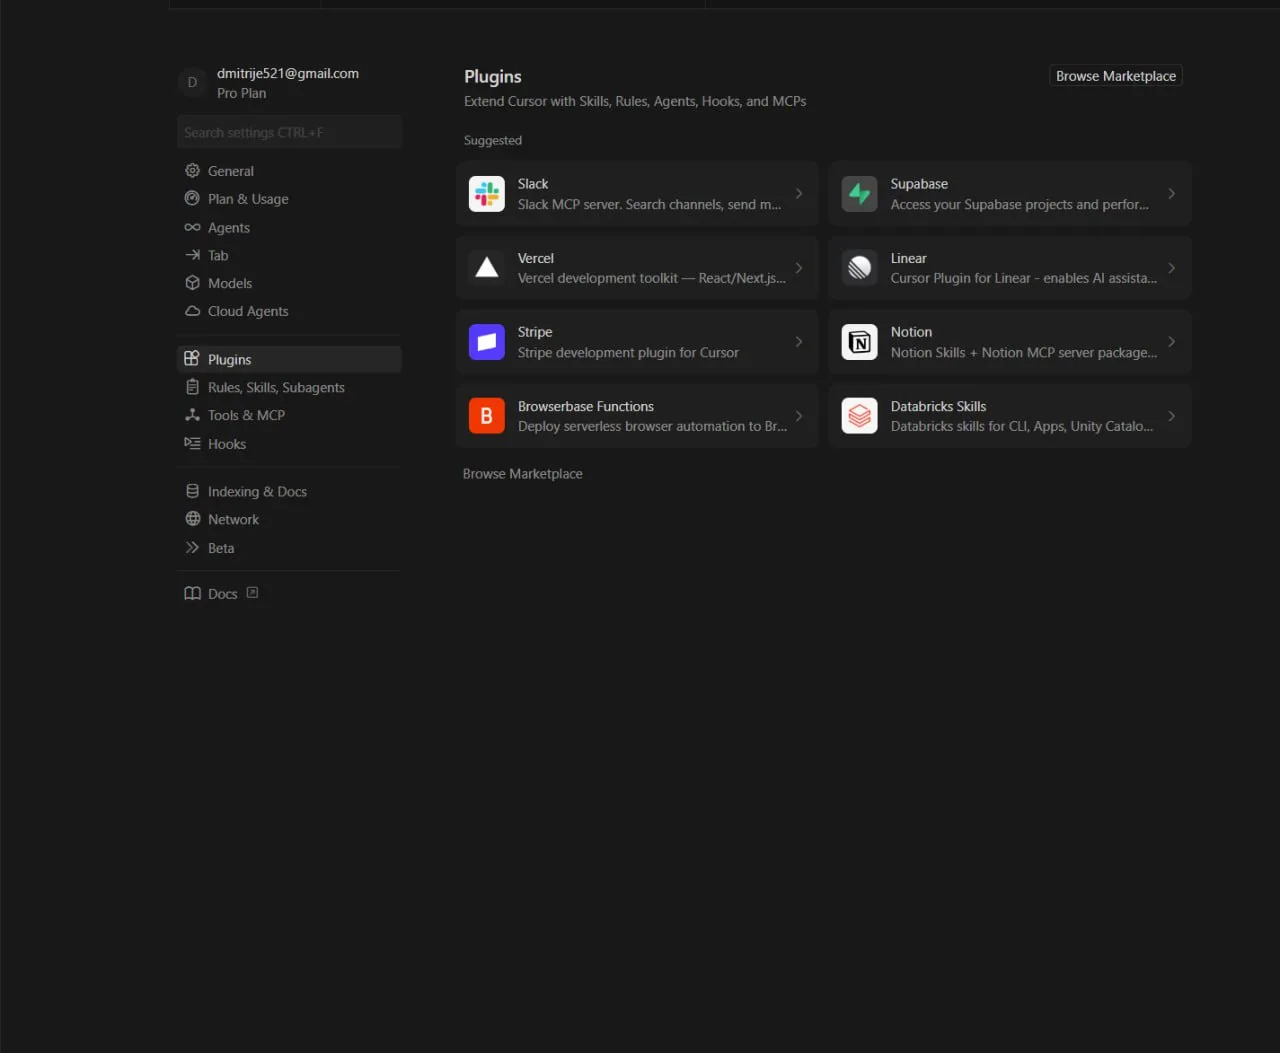The height and width of the screenshot is (1053, 1280).
Task: Click the Hooks list icon
Action: 192,443
